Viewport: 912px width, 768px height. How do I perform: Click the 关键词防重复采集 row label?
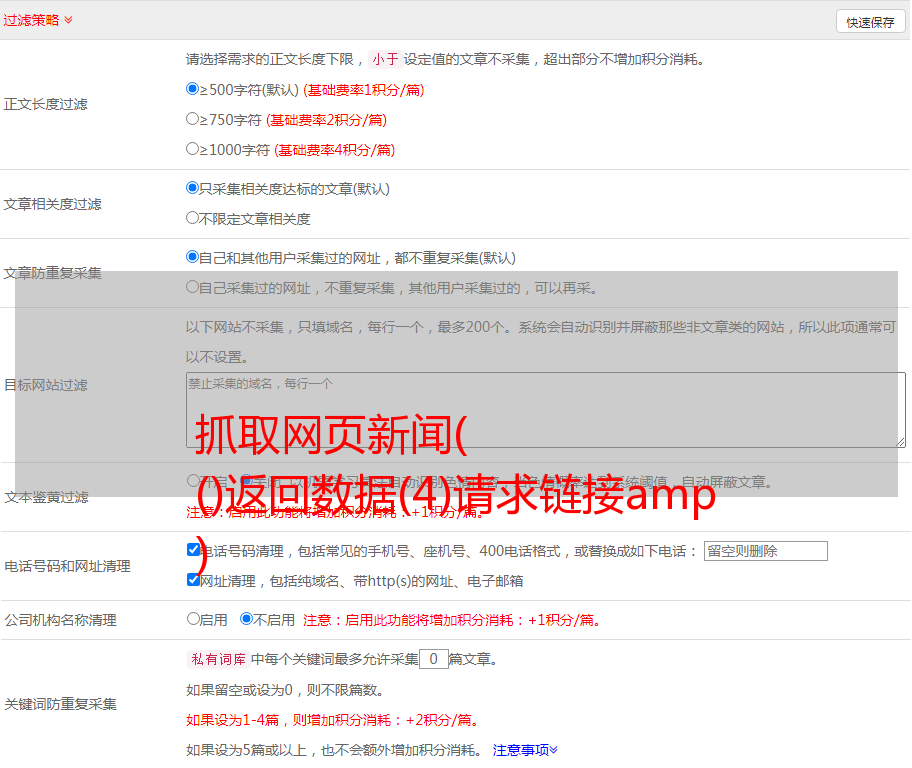60,704
